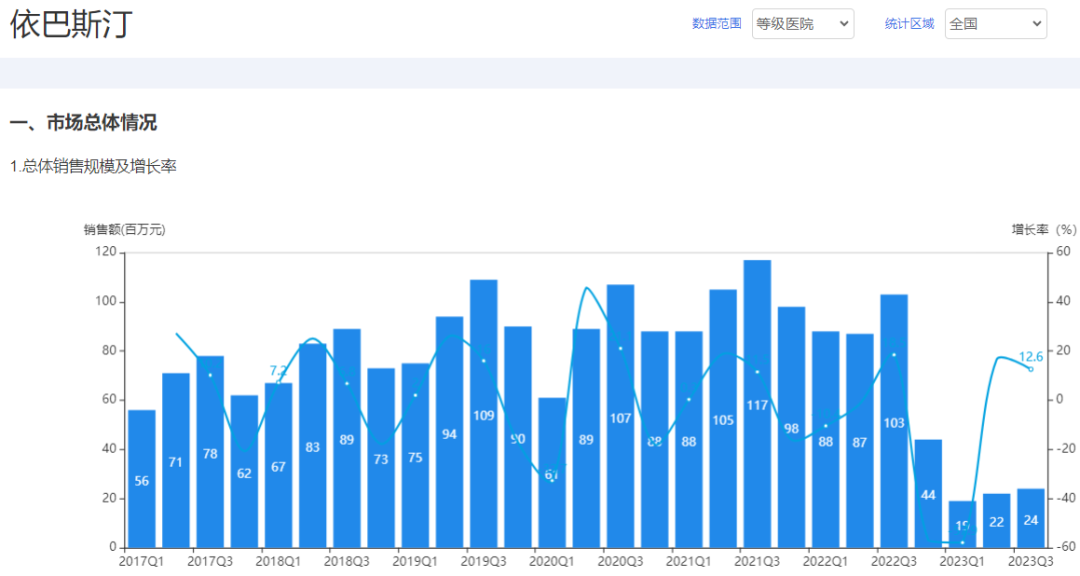The image size is (1080, 576).
Task: Click the 12.6 growth rate data point
Action: [x=1031, y=369]
